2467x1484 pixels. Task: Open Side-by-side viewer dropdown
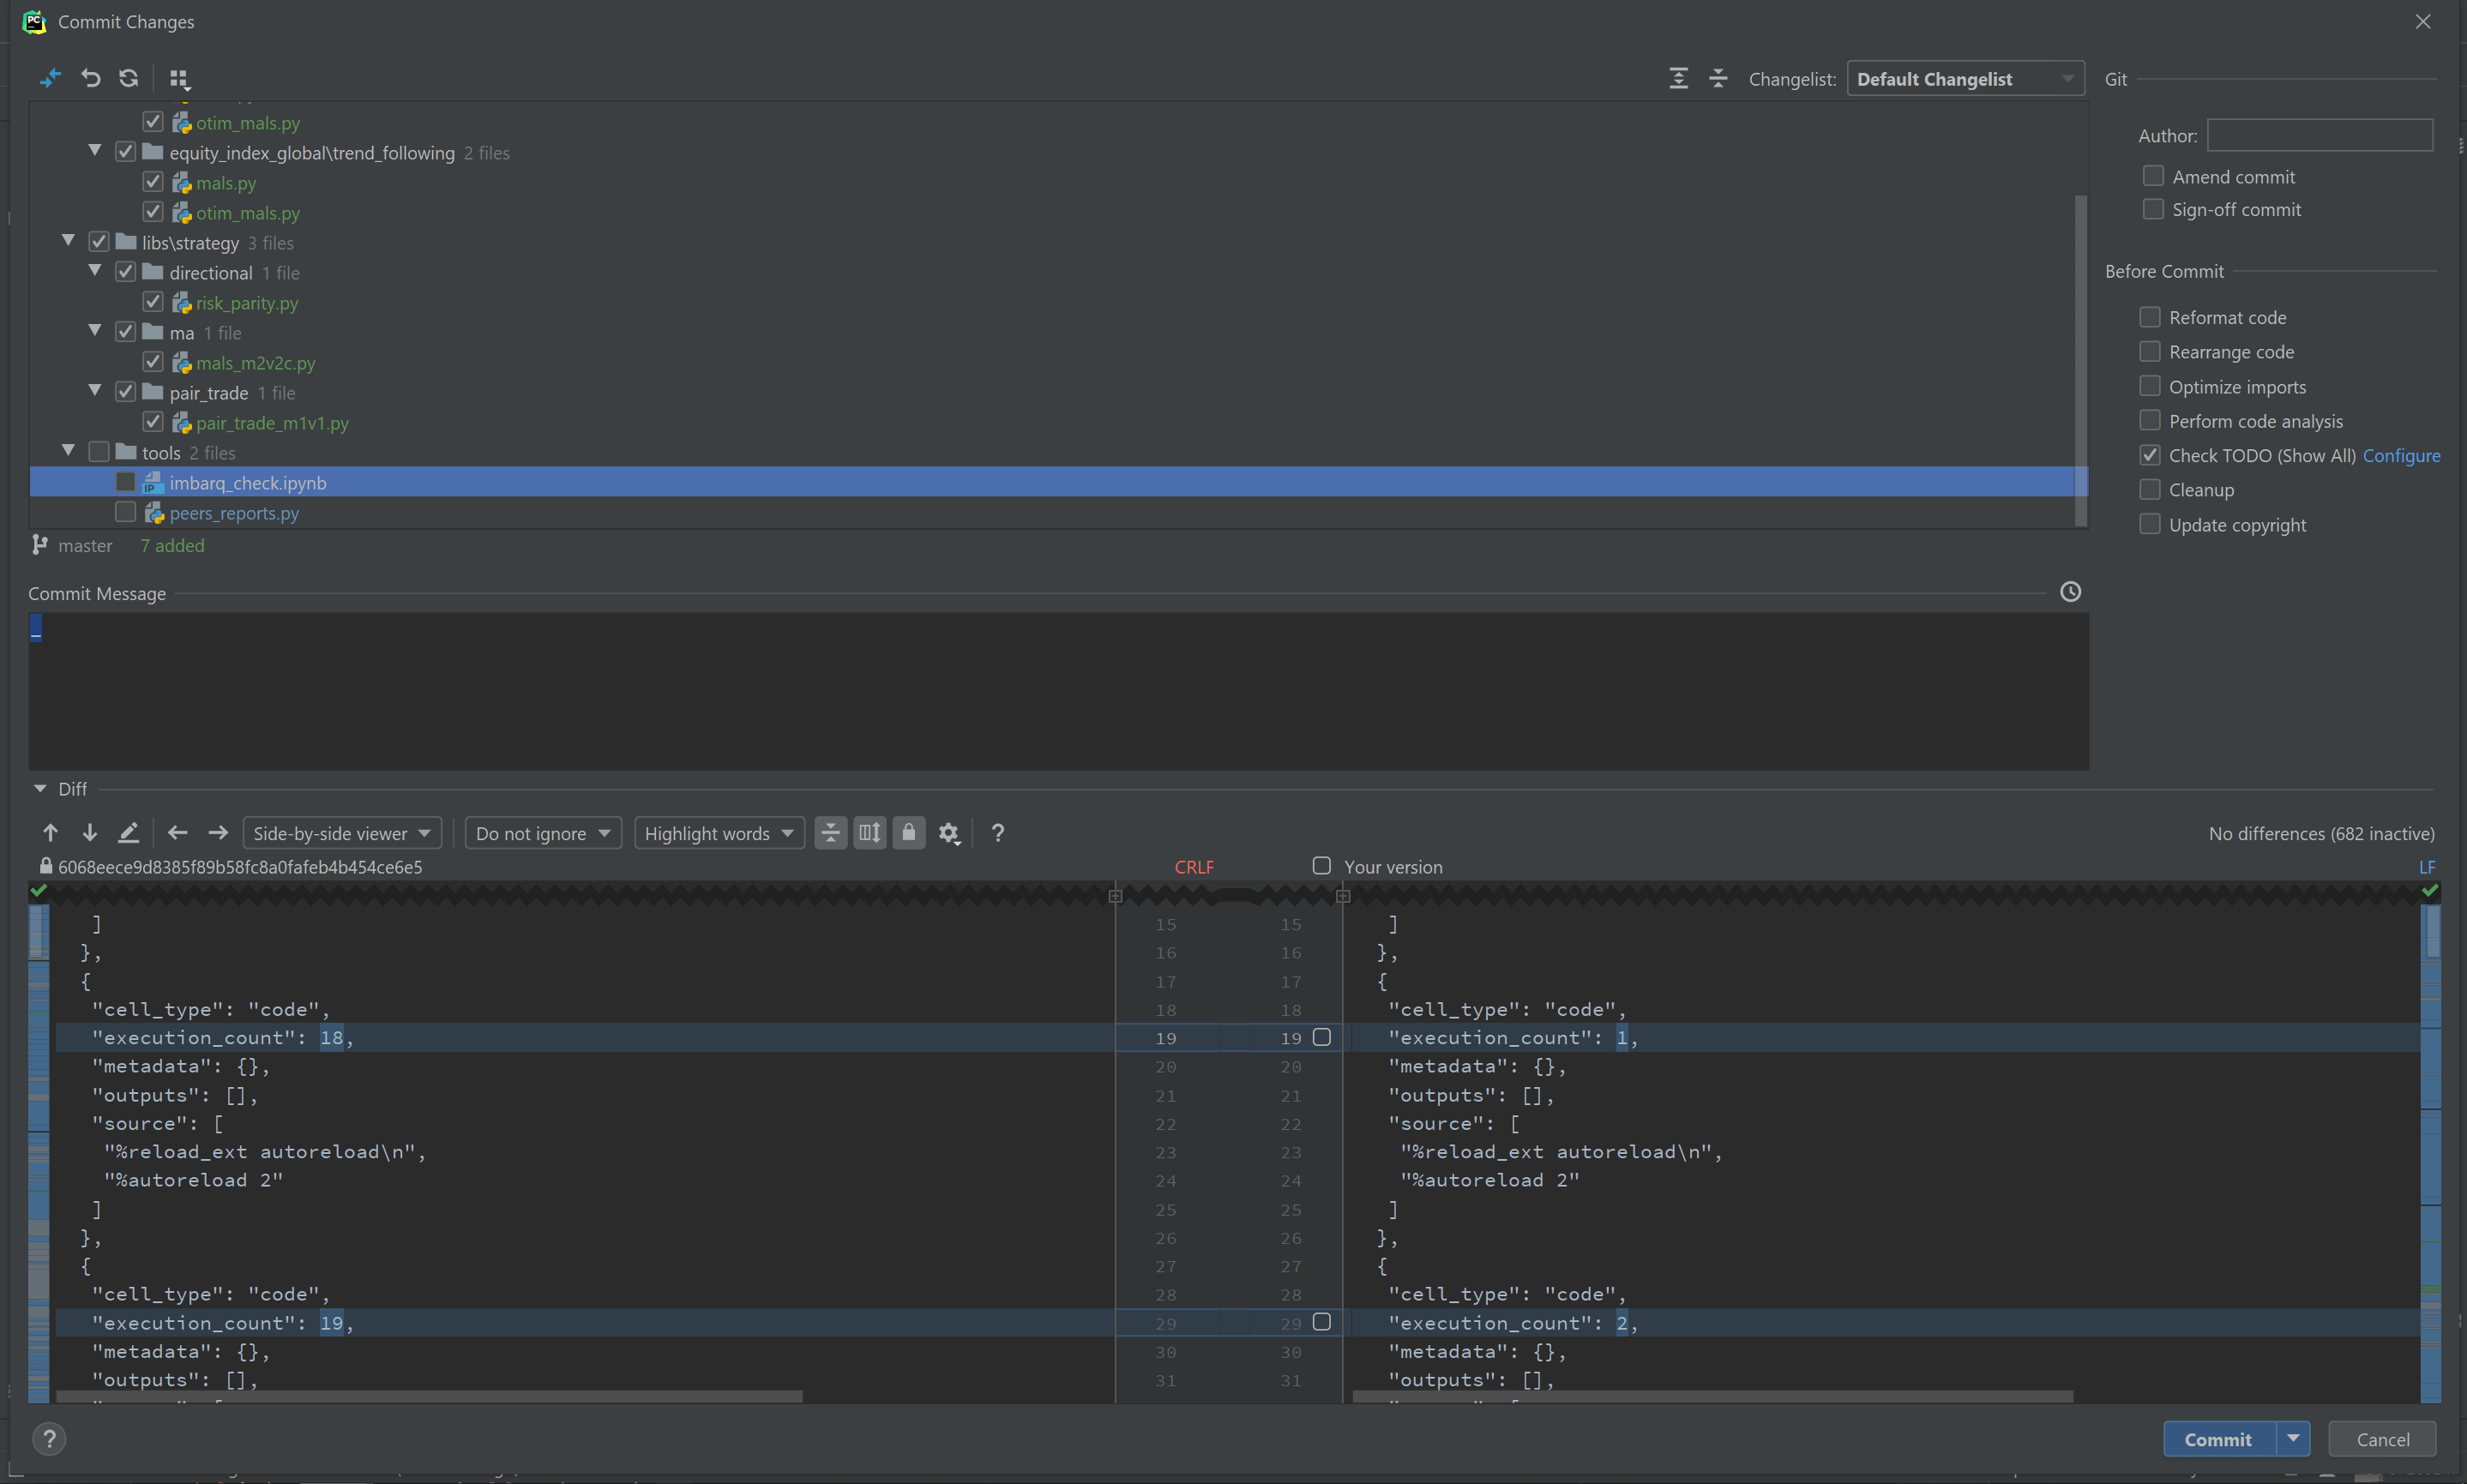coord(342,833)
